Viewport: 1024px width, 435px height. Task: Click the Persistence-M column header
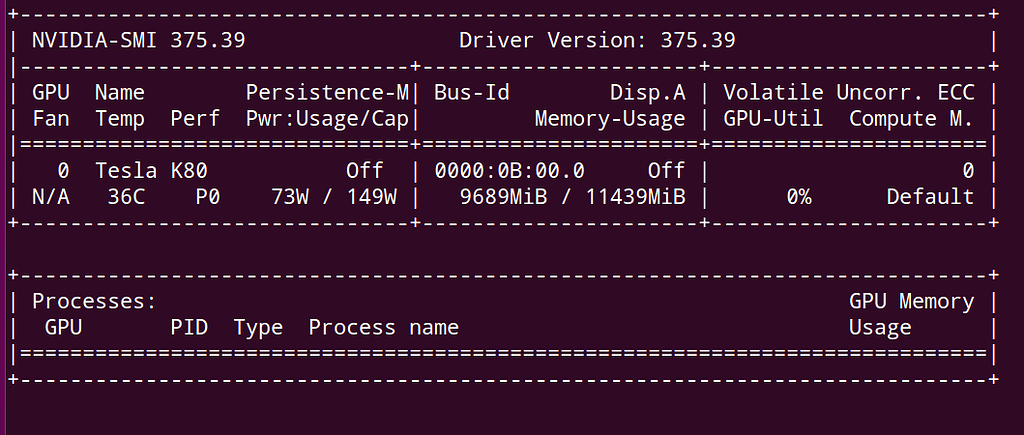coord(327,93)
